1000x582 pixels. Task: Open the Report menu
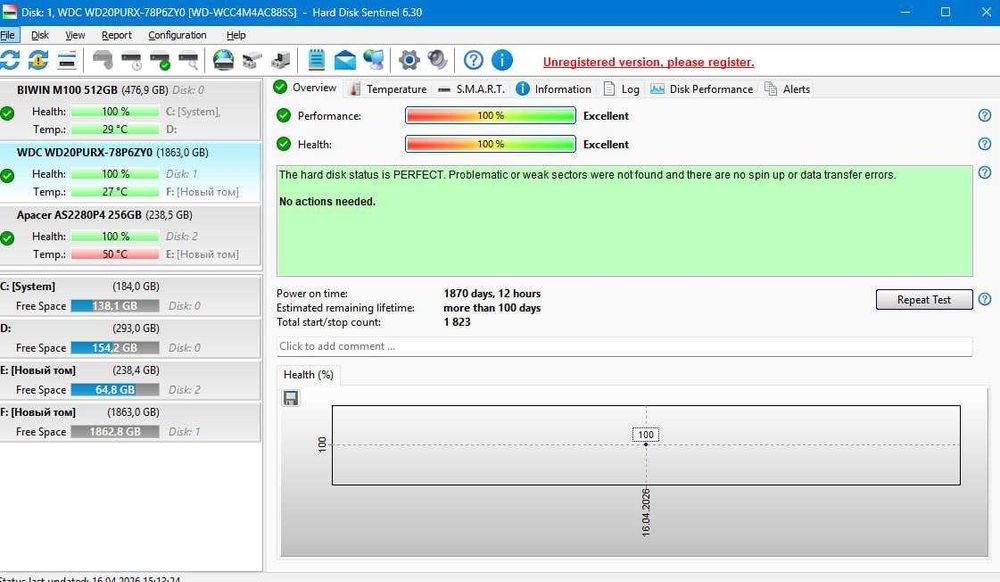(x=116, y=35)
